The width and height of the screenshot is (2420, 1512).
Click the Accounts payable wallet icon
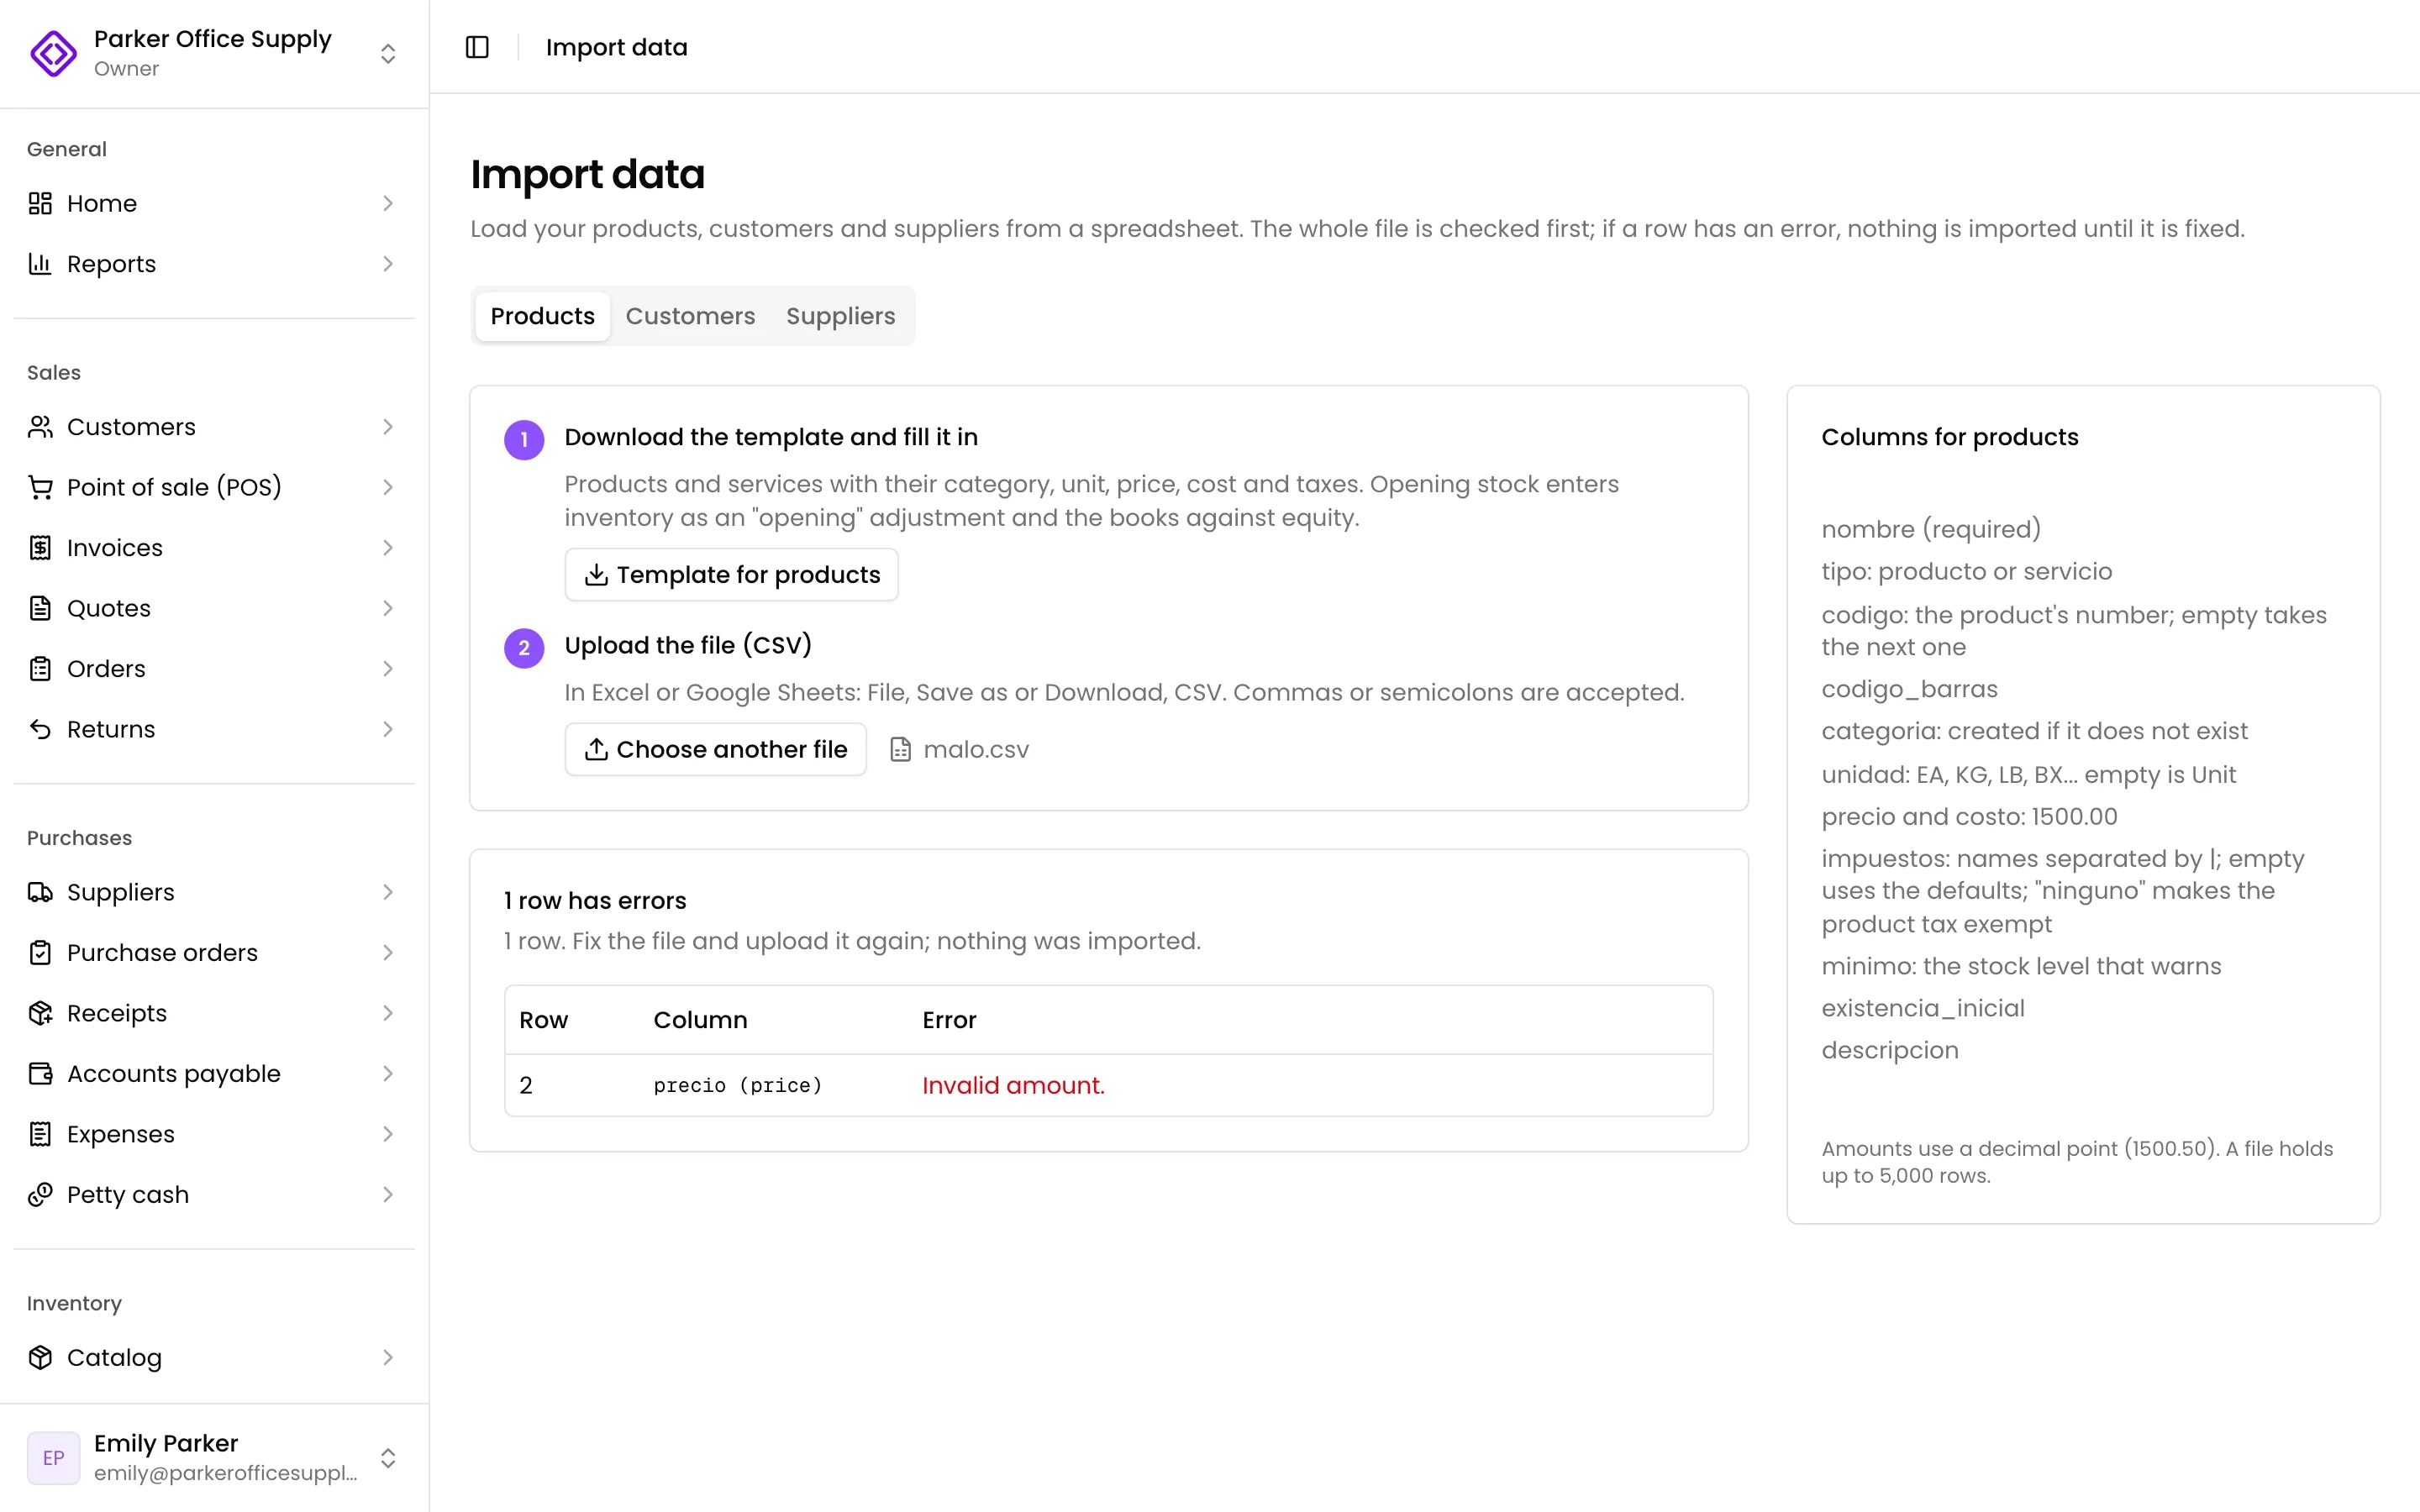pos(40,1074)
